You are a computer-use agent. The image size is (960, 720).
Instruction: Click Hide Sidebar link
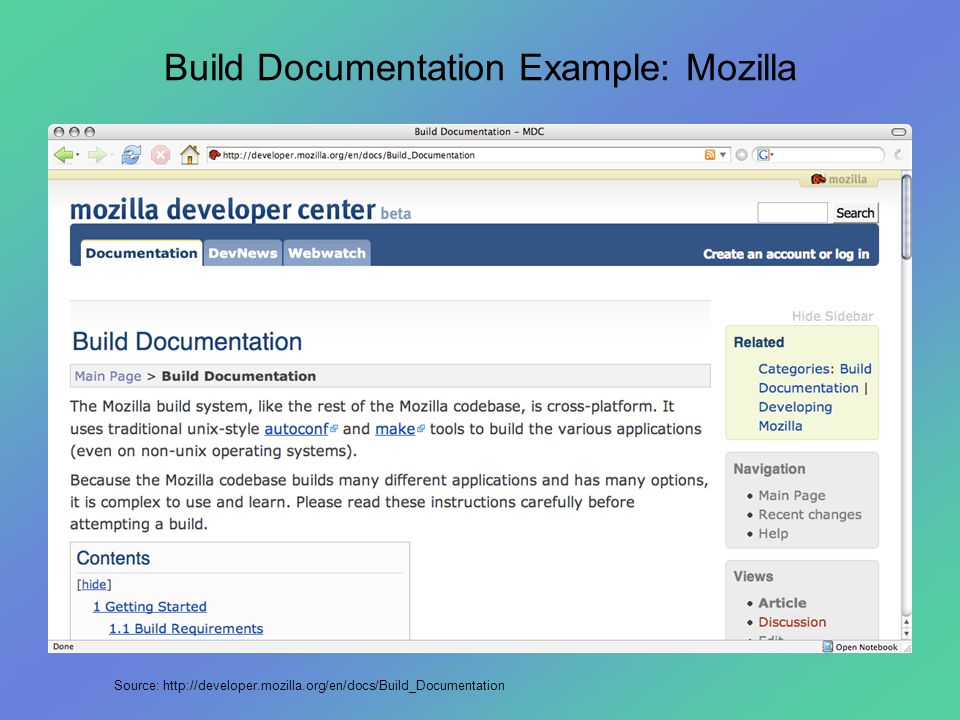pos(832,316)
